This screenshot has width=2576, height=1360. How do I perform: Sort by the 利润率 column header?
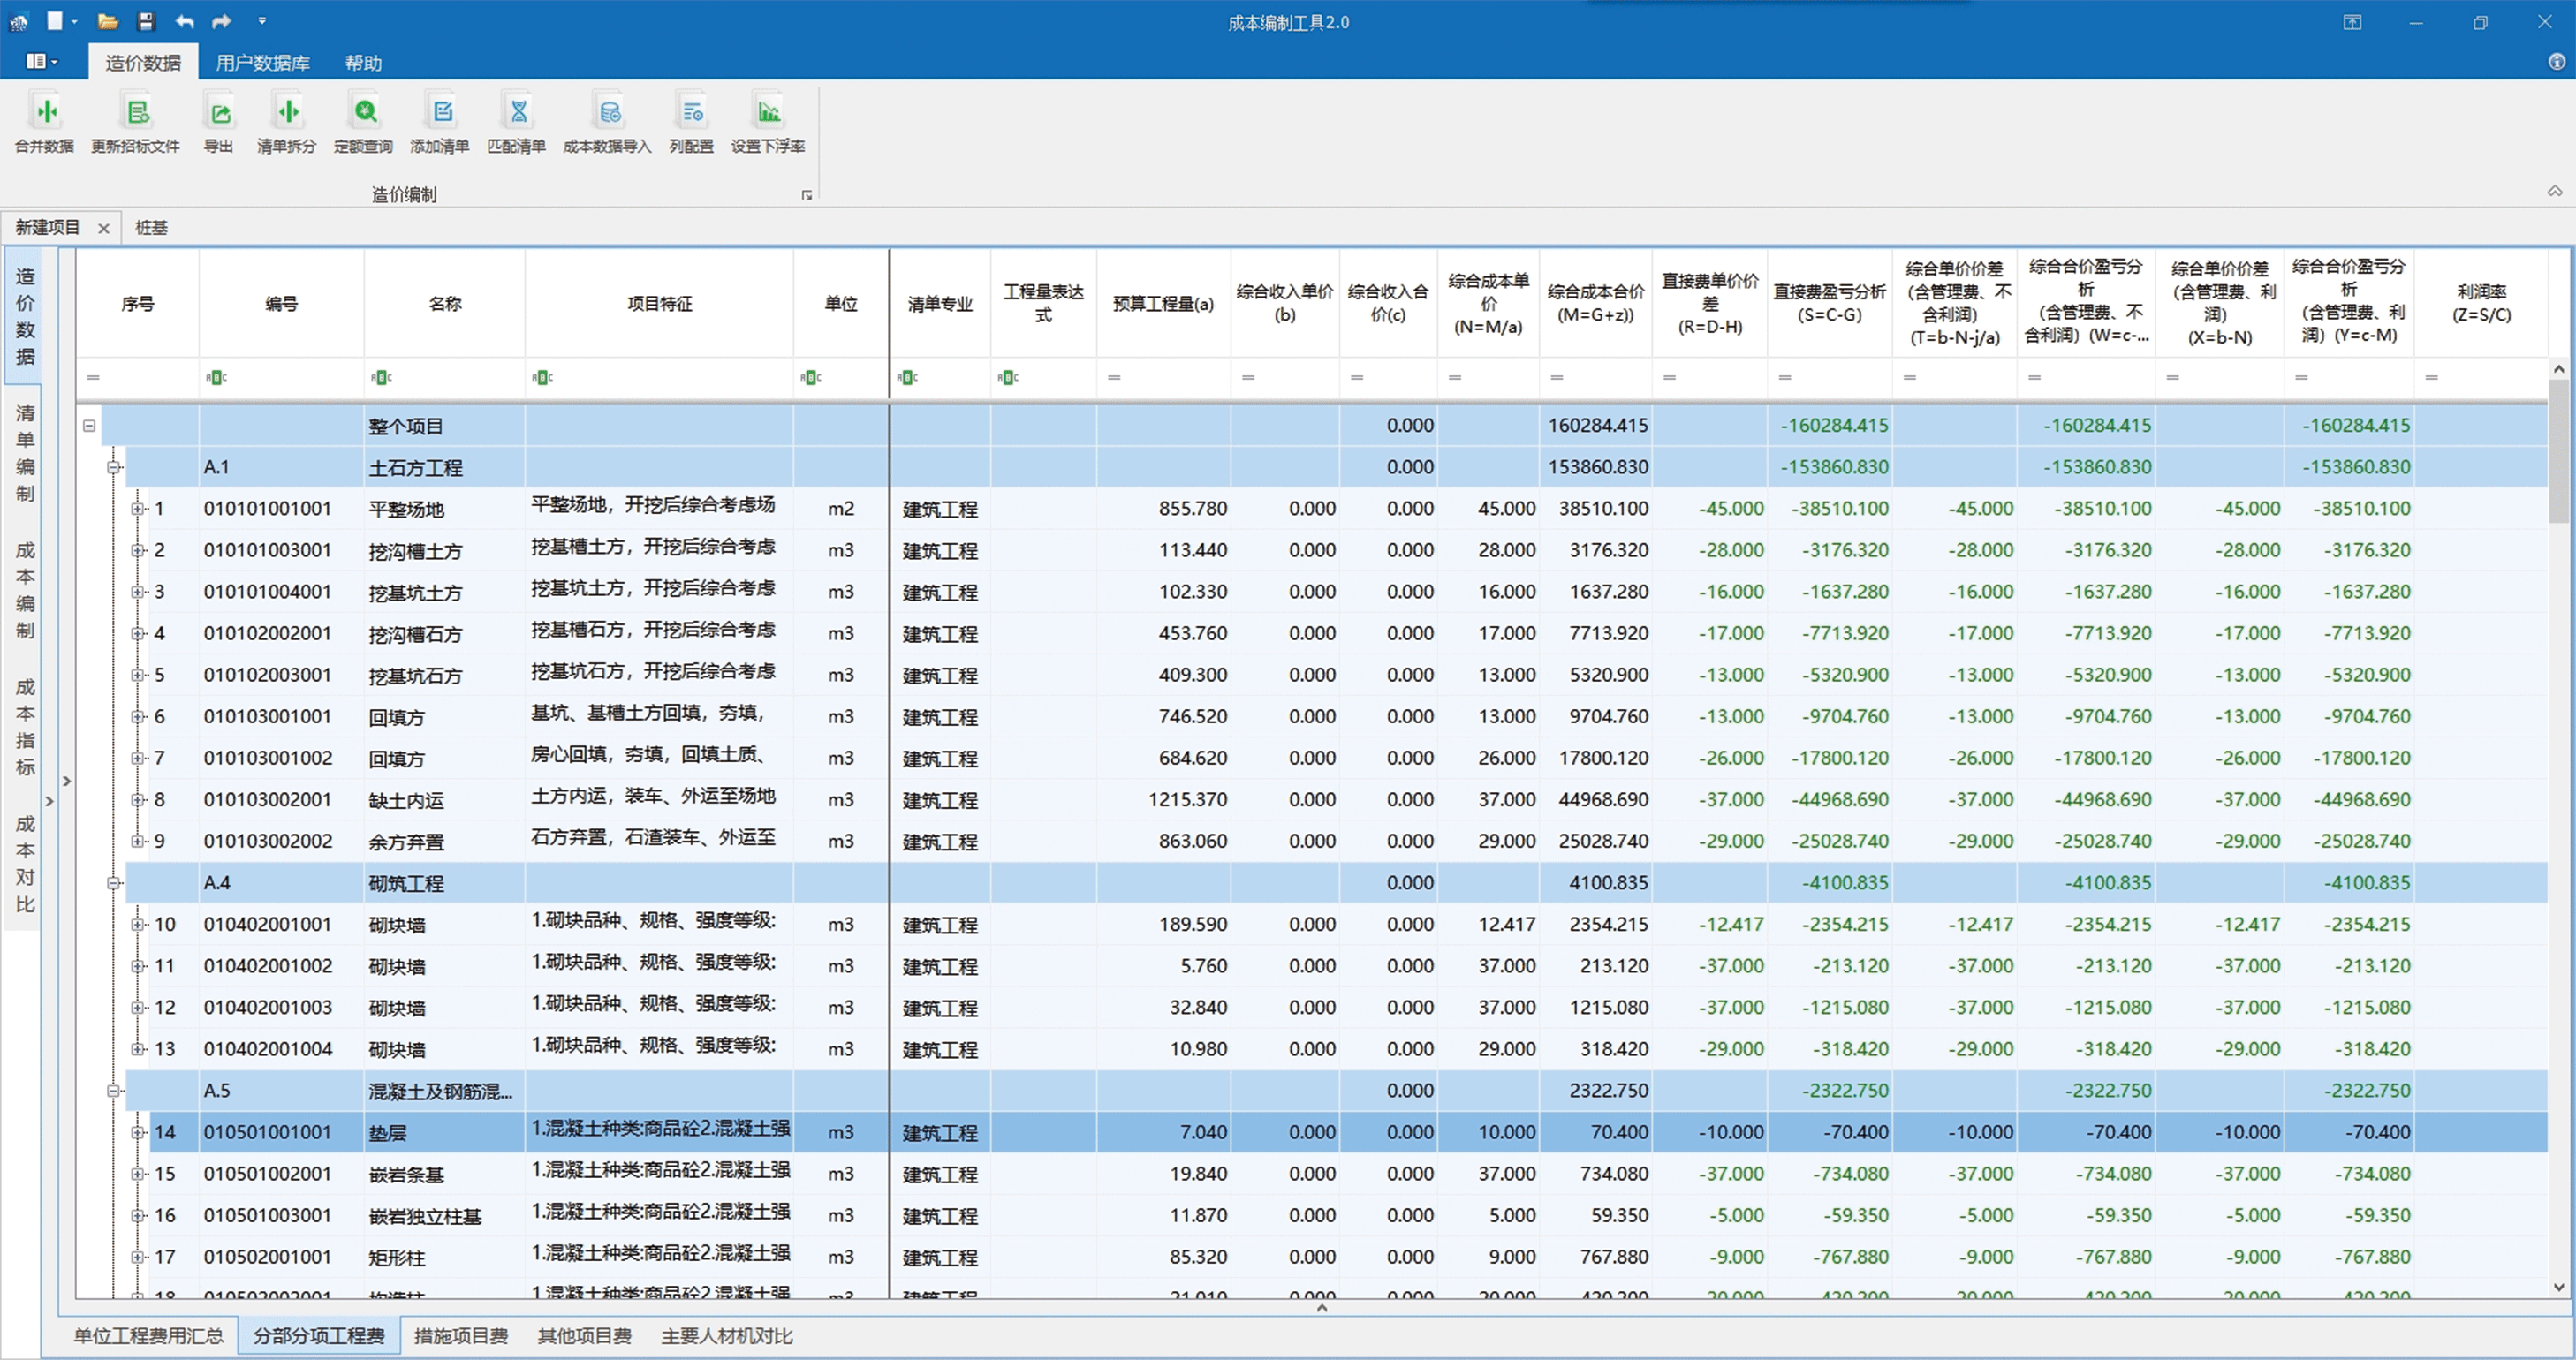pos(2481,303)
